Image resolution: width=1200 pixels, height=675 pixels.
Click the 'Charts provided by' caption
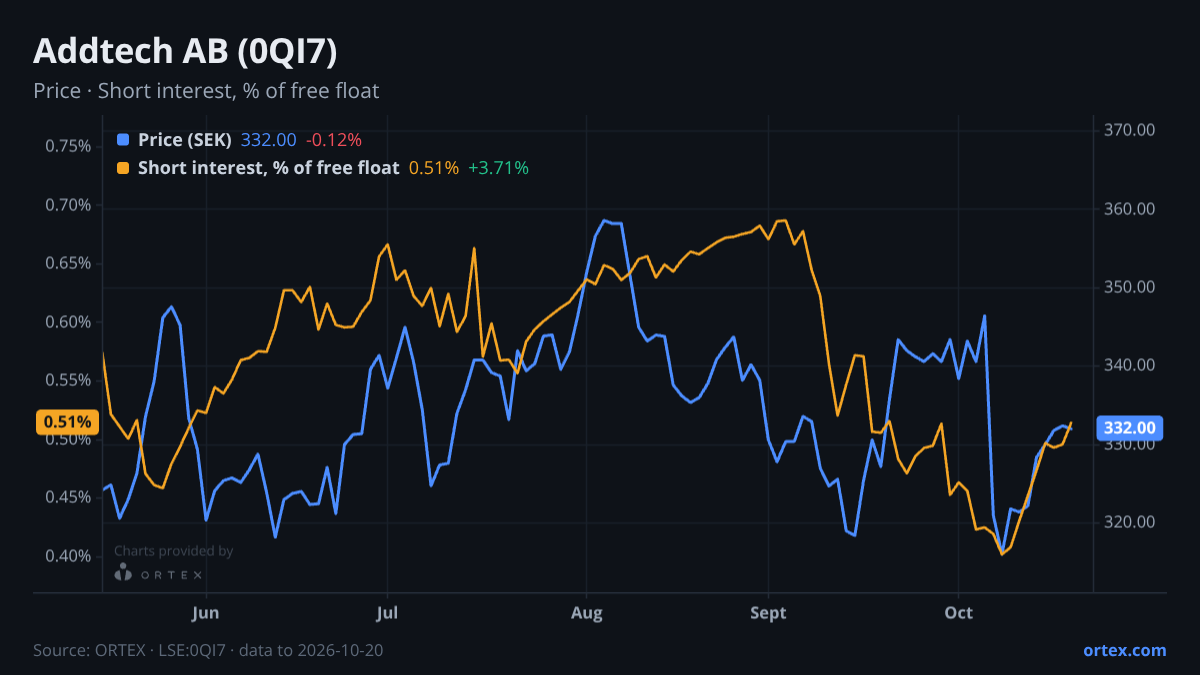point(174,551)
